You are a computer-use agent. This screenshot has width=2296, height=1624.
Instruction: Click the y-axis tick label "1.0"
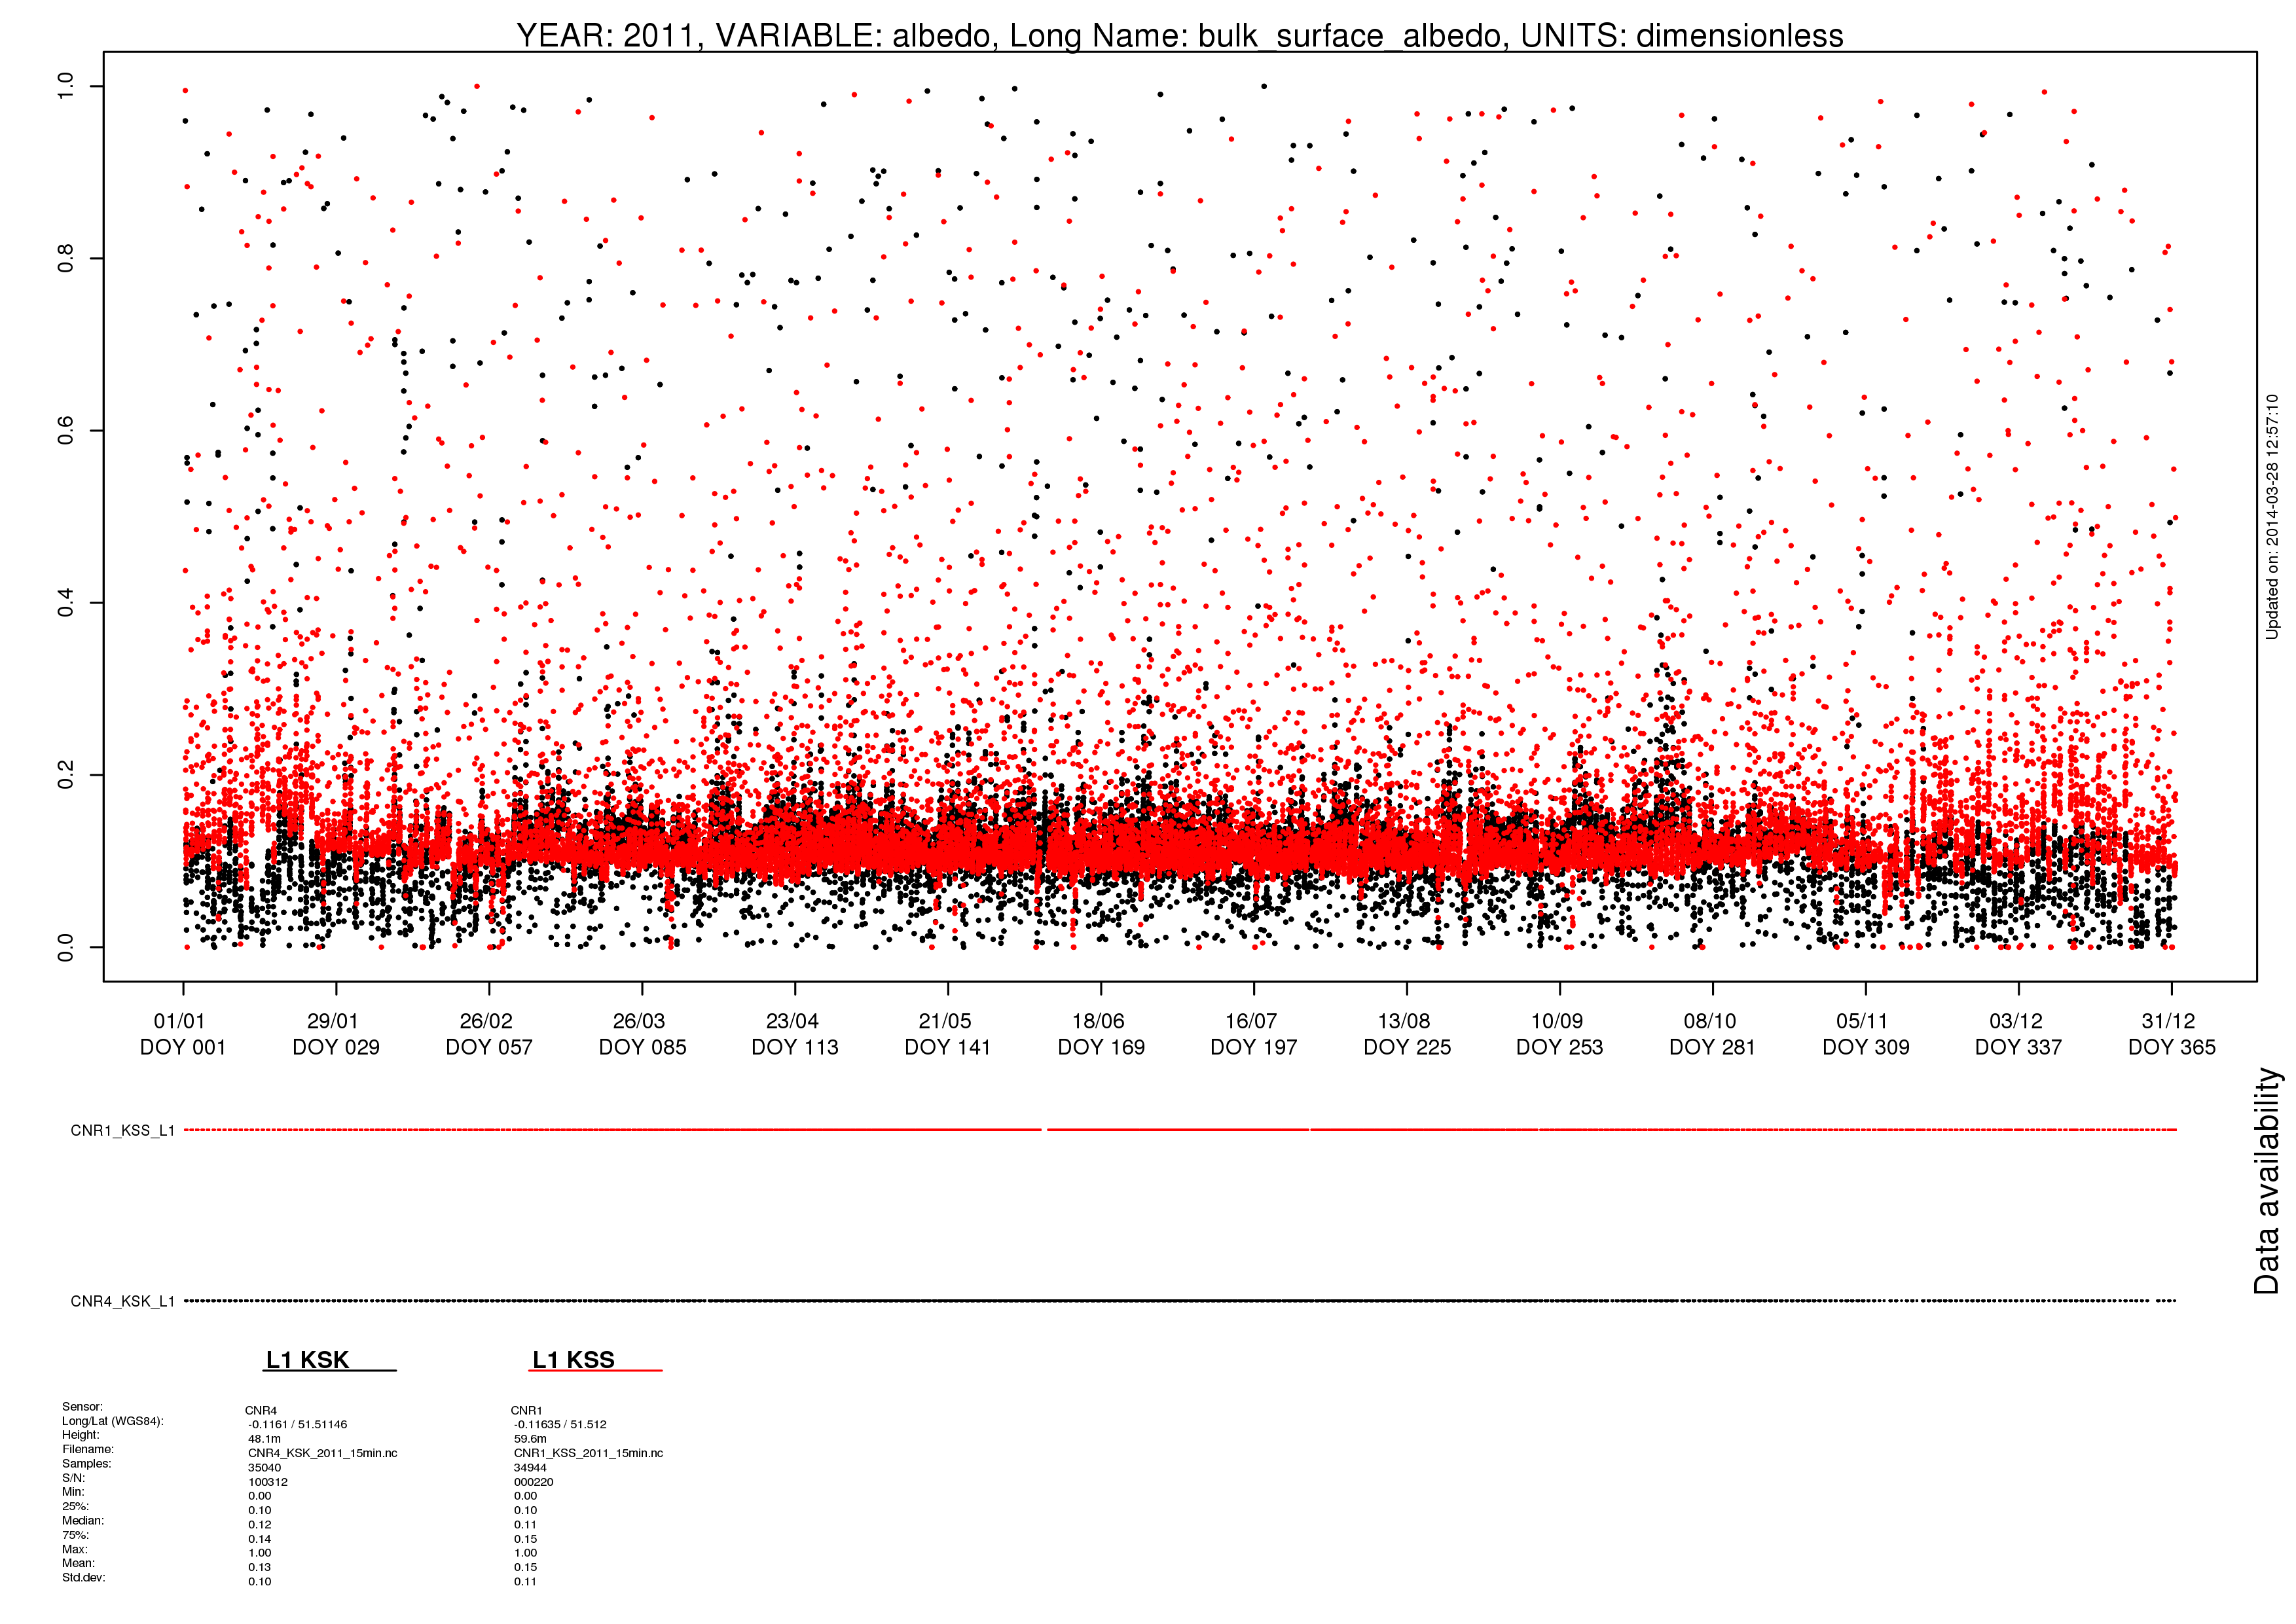[x=65, y=86]
